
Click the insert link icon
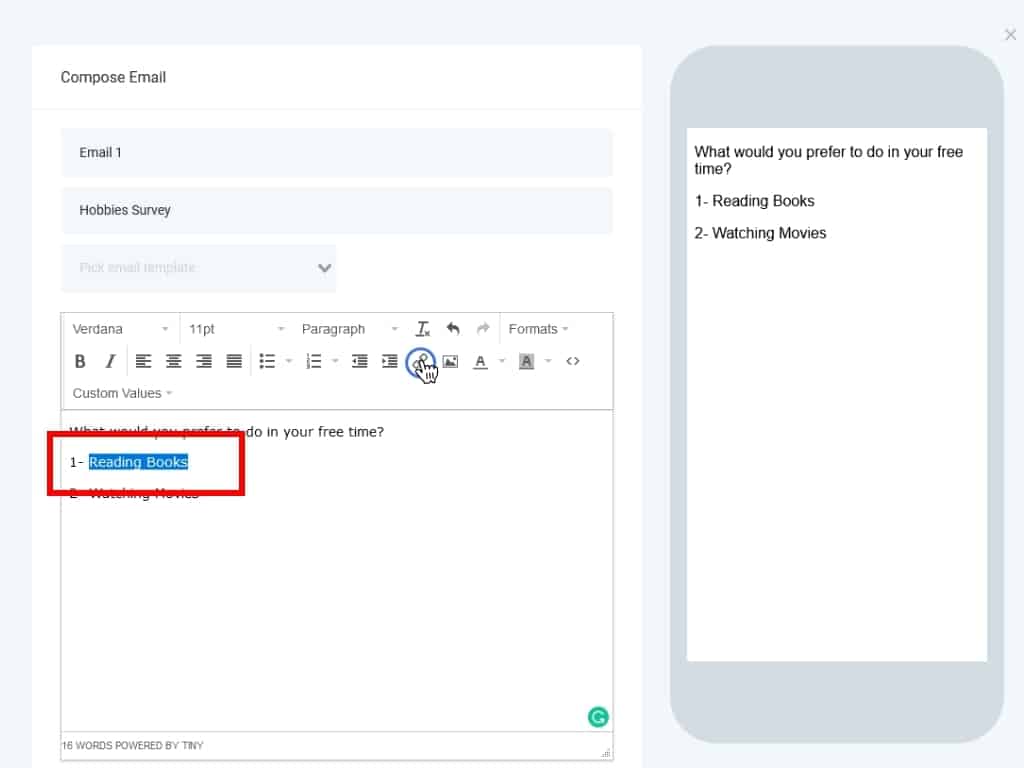pyautogui.click(x=421, y=362)
